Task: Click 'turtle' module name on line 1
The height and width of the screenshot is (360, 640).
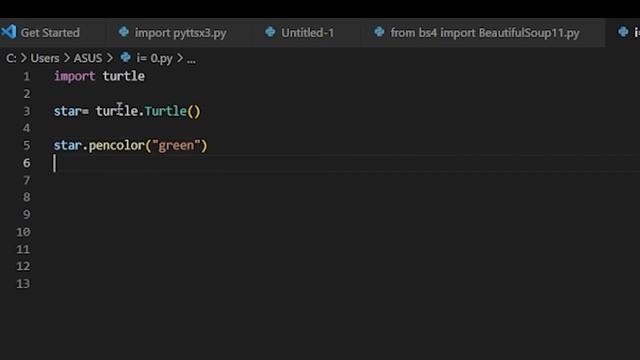Action: pyautogui.click(x=123, y=76)
